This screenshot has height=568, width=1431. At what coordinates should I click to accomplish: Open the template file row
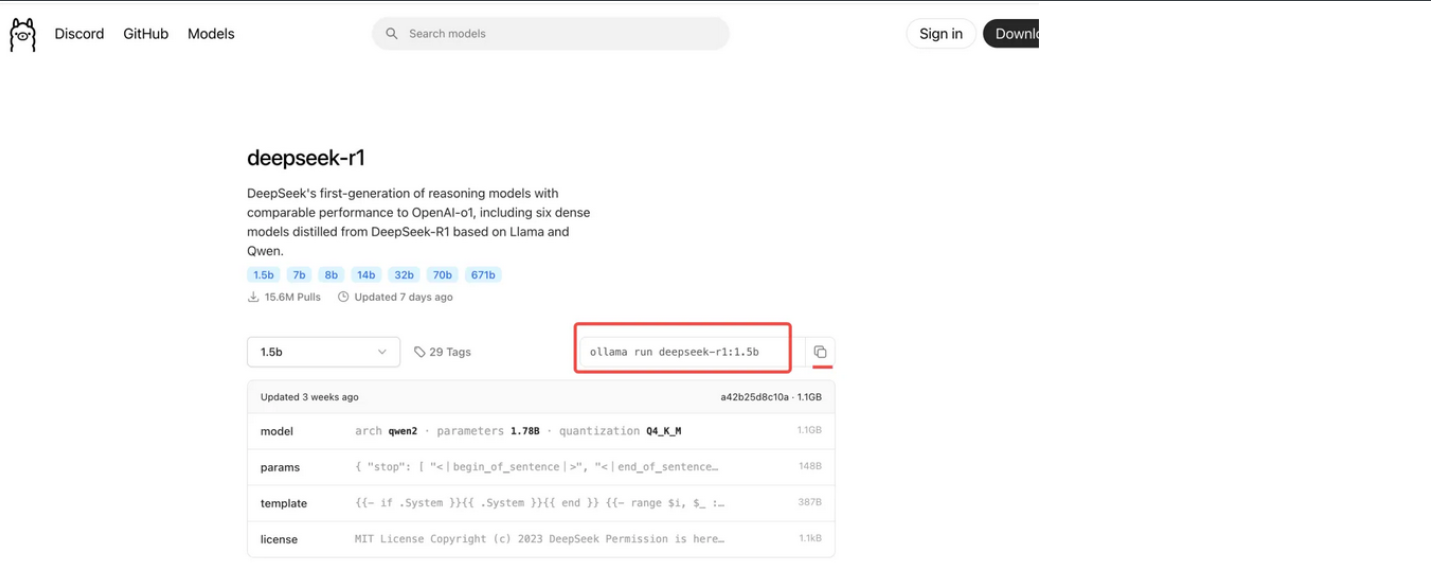(x=541, y=503)
